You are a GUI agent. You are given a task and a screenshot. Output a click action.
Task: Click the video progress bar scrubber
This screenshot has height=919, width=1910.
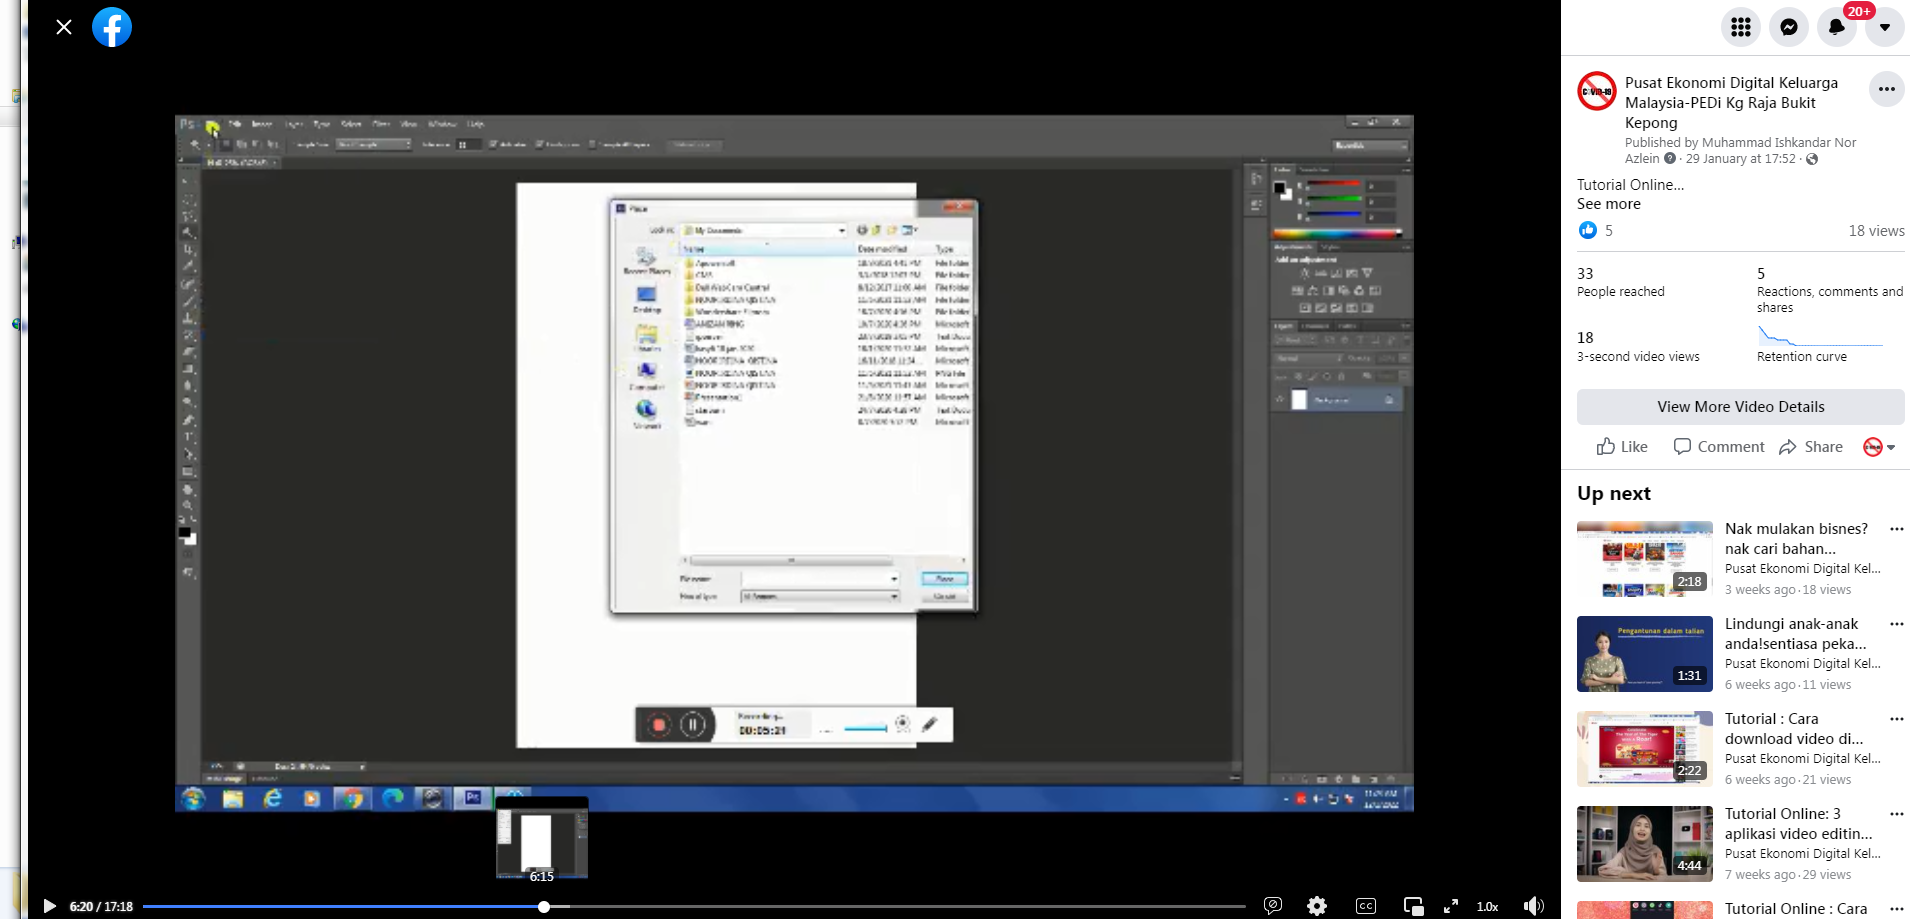pos(544,907)
